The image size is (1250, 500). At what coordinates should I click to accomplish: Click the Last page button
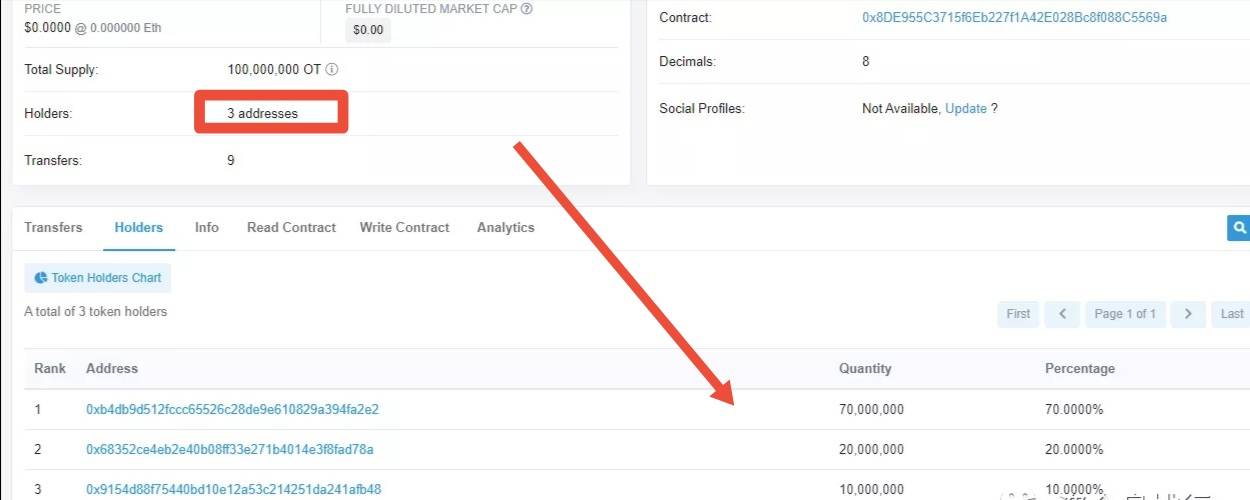(x=1231, y=314)
